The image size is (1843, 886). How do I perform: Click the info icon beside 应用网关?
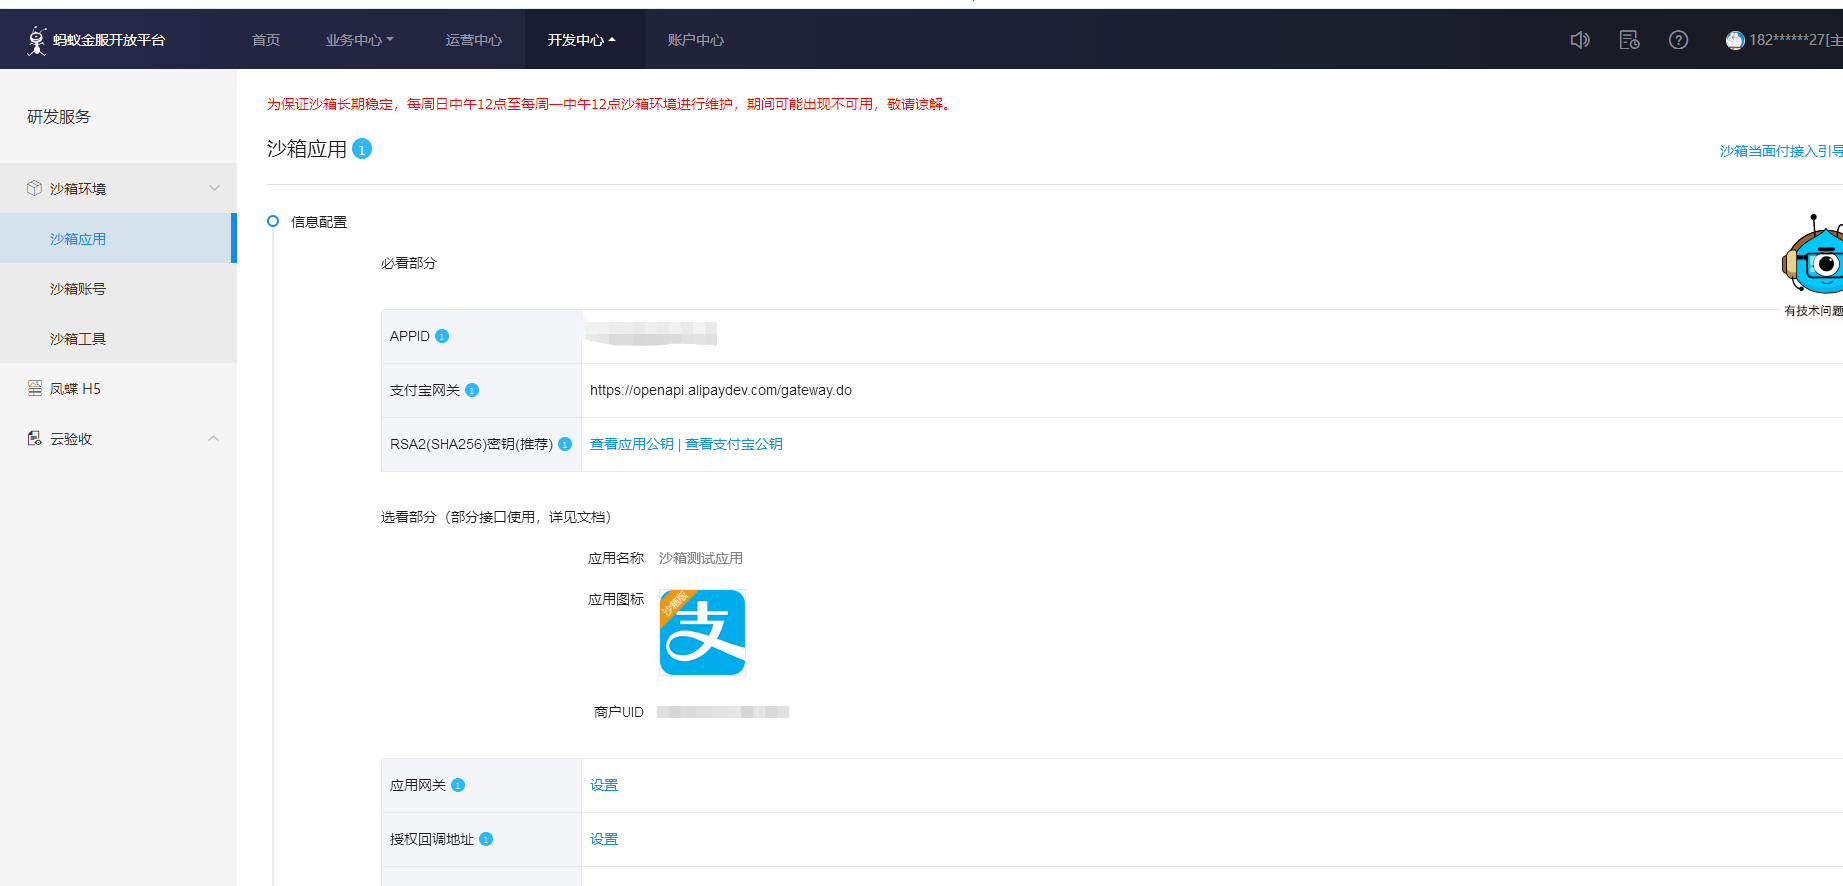pos(458,786)
